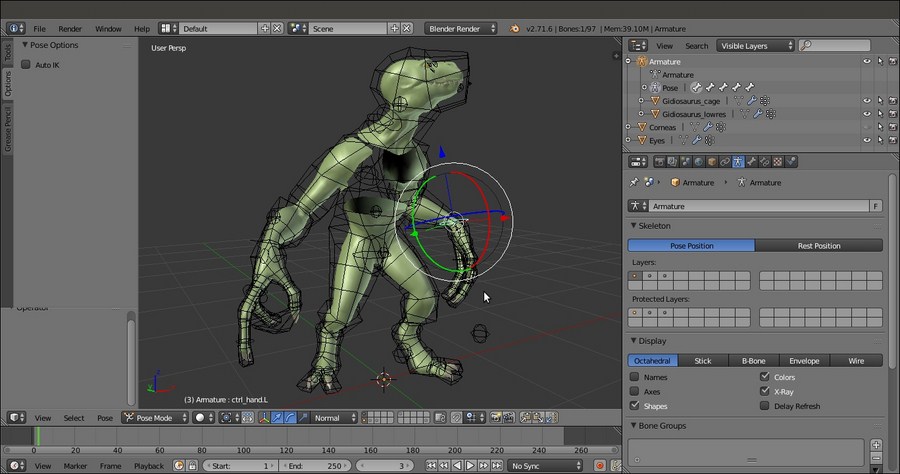900x474 pixels.
Task: Toggle Auto IK checkbox
Action: [x=26, y=65]
